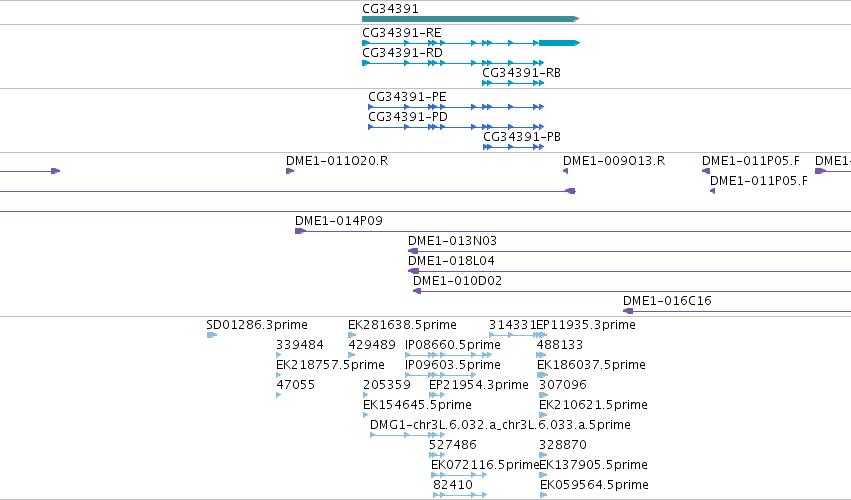
Task: Select EST feature 527486
Action: 453,445
